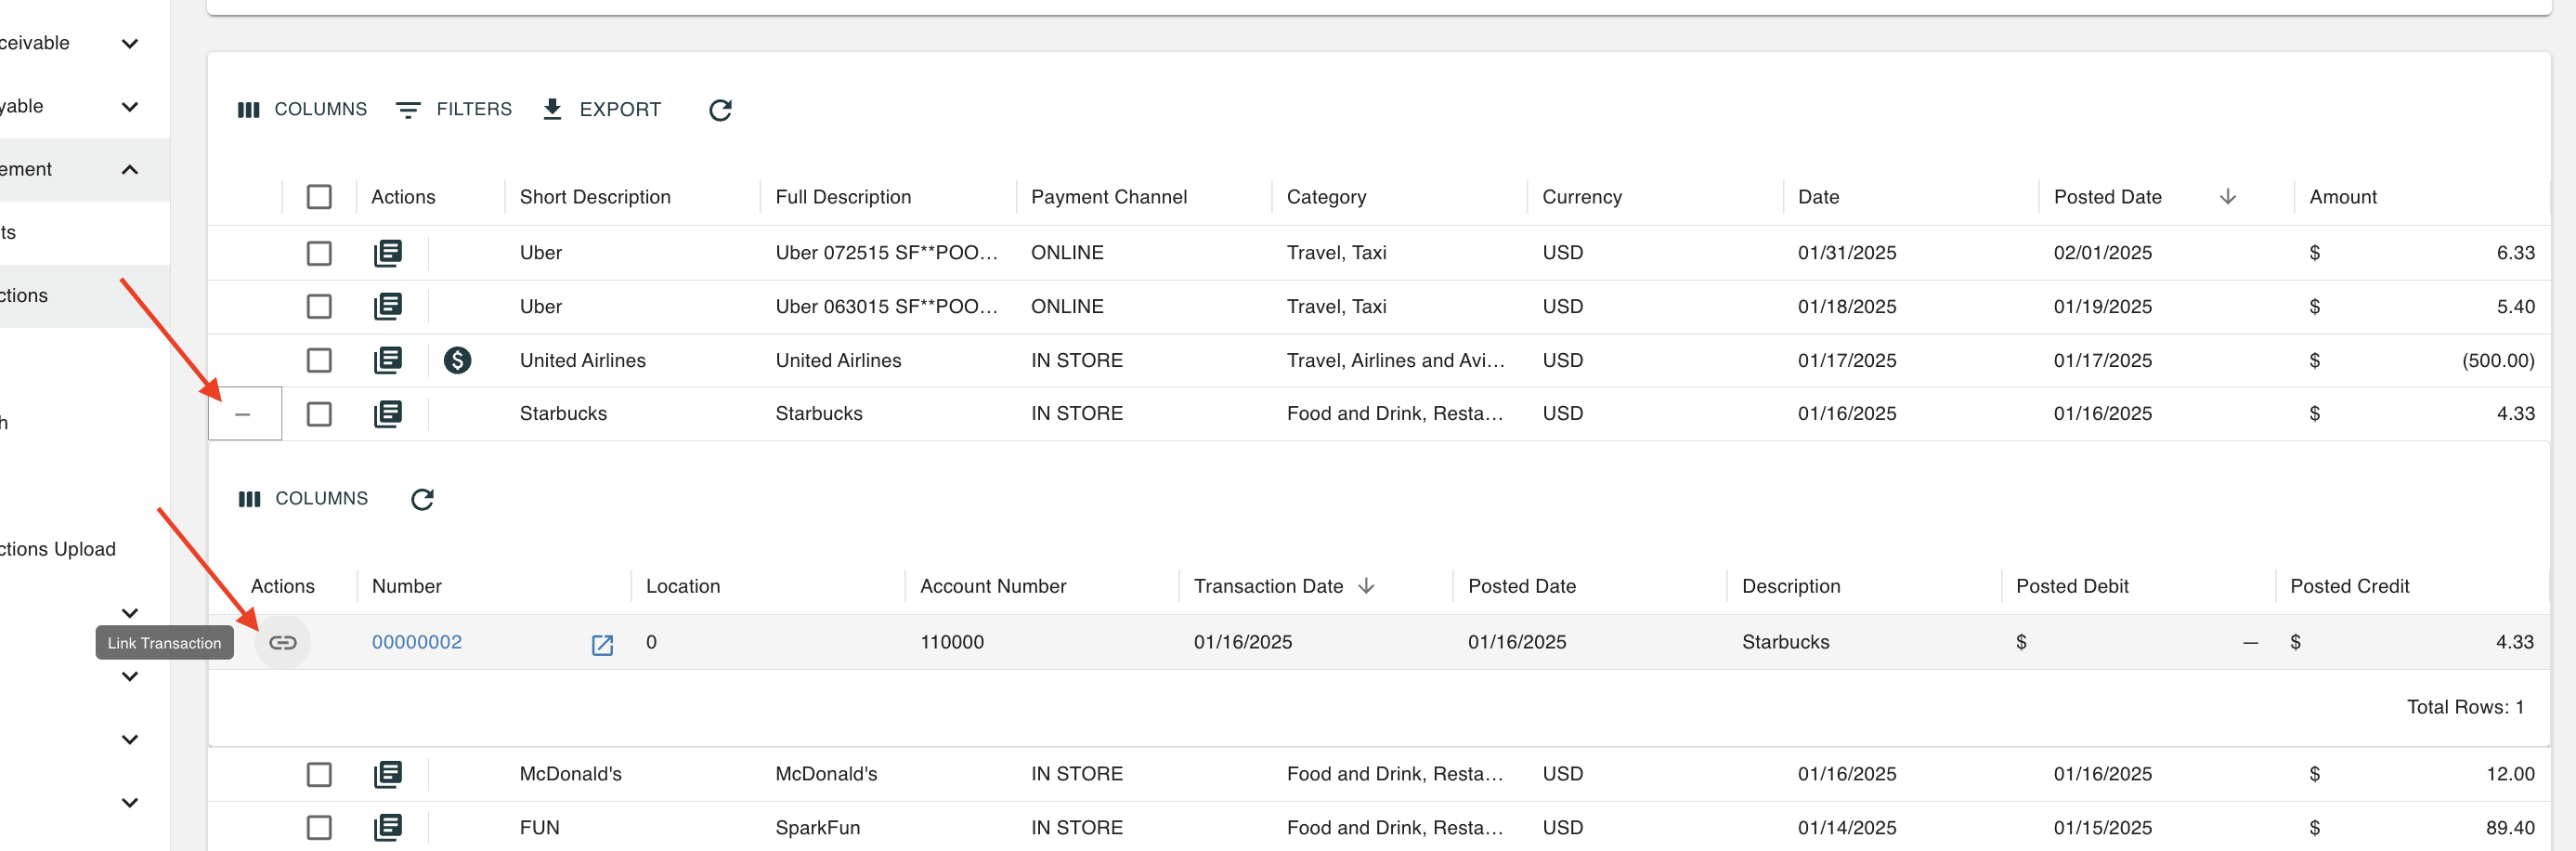Click the Link Transaction chain icon

[283, 642]
